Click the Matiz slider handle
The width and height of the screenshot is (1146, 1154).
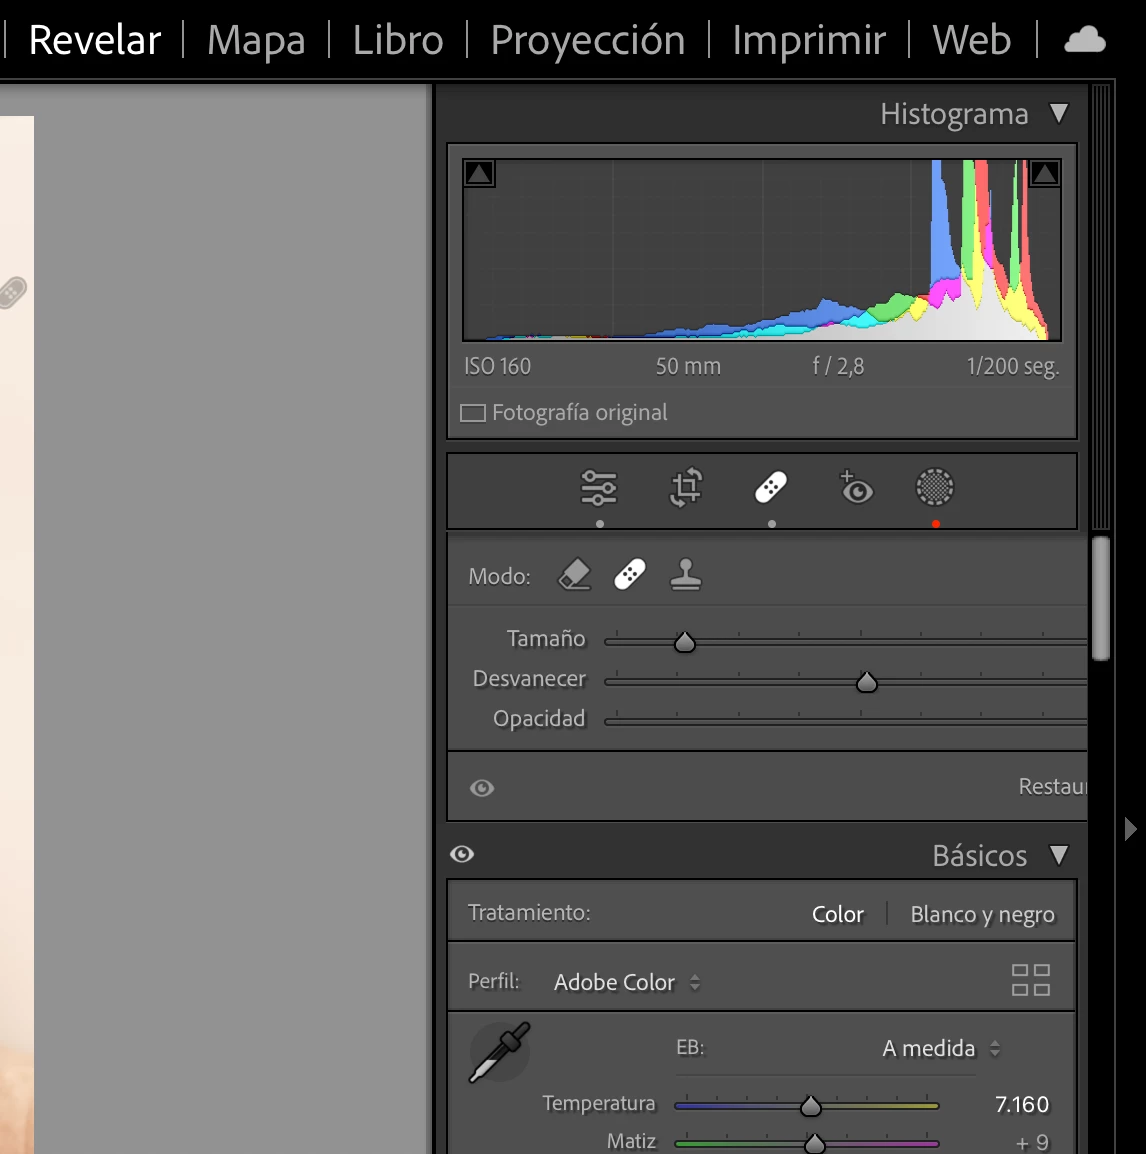[814, 1143]
